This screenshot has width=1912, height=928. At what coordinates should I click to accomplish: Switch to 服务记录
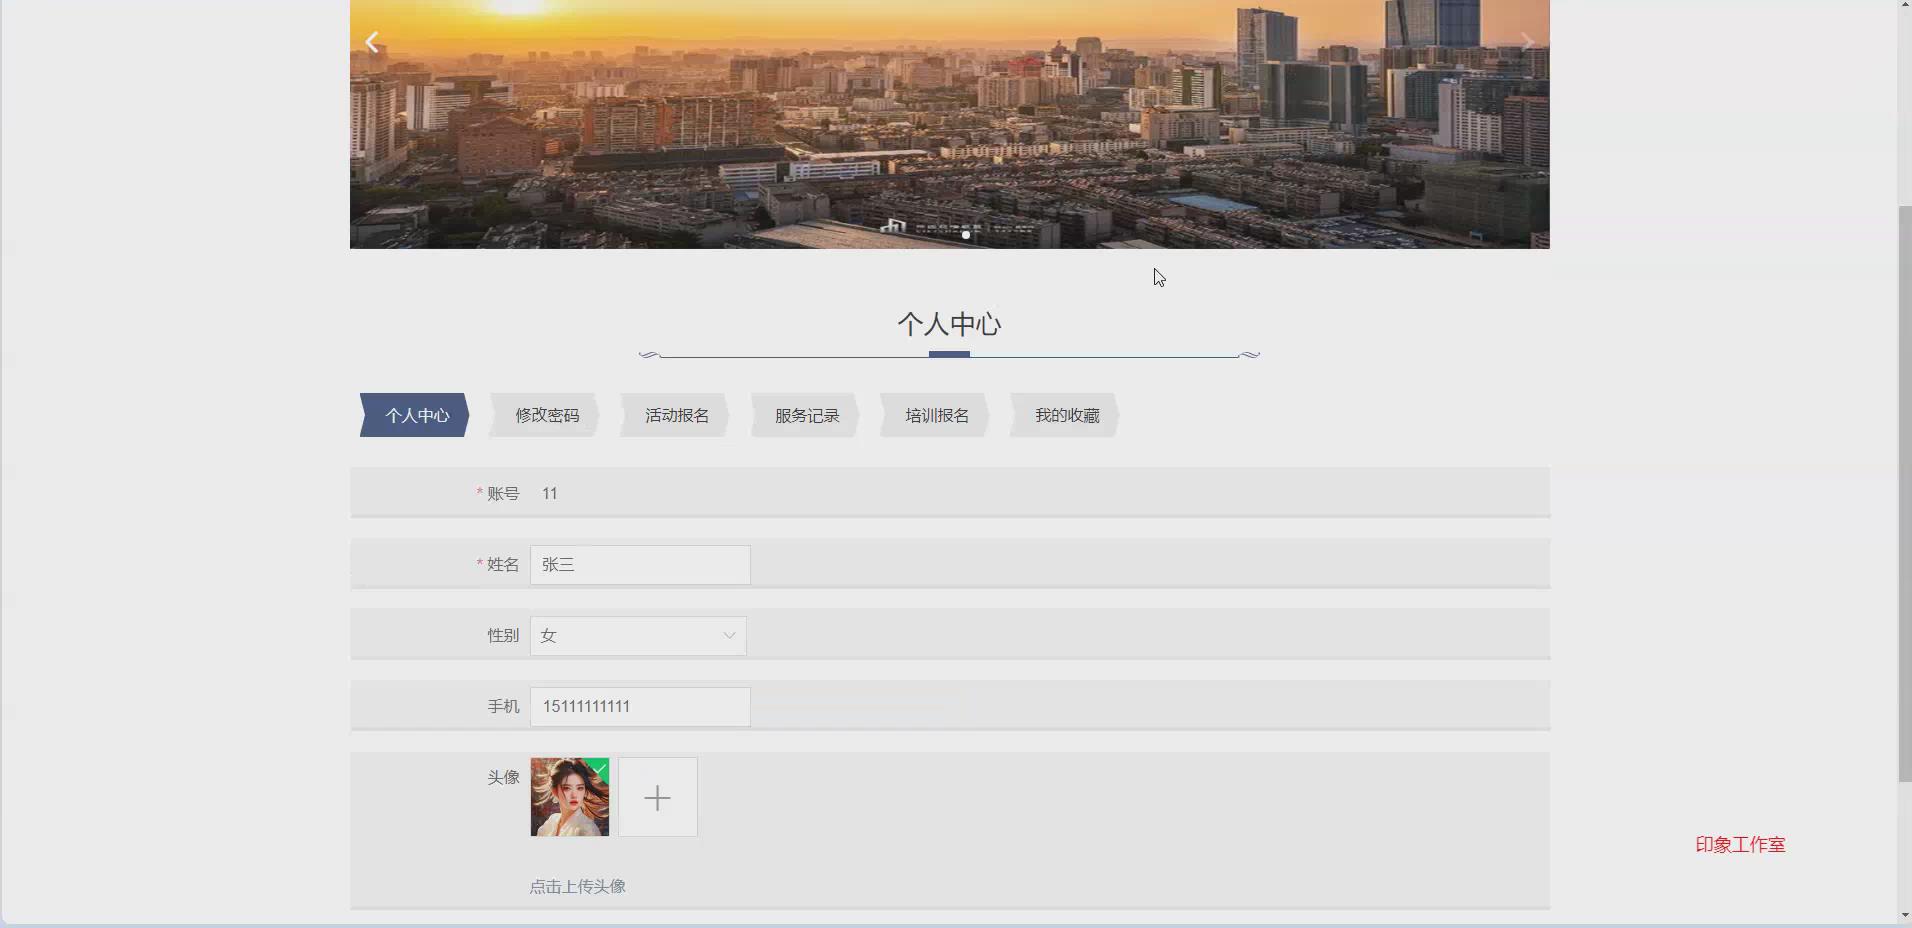[x=805, y=415]
